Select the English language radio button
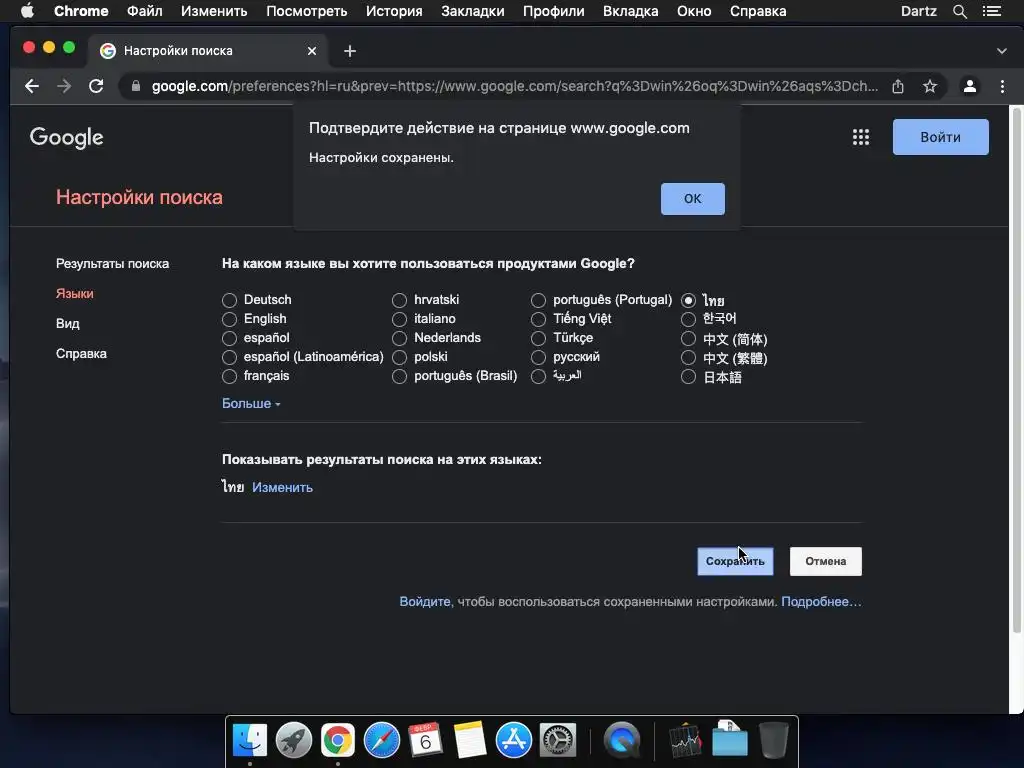Viewport: 1024px width, 768px height. (x=229, y=319)
